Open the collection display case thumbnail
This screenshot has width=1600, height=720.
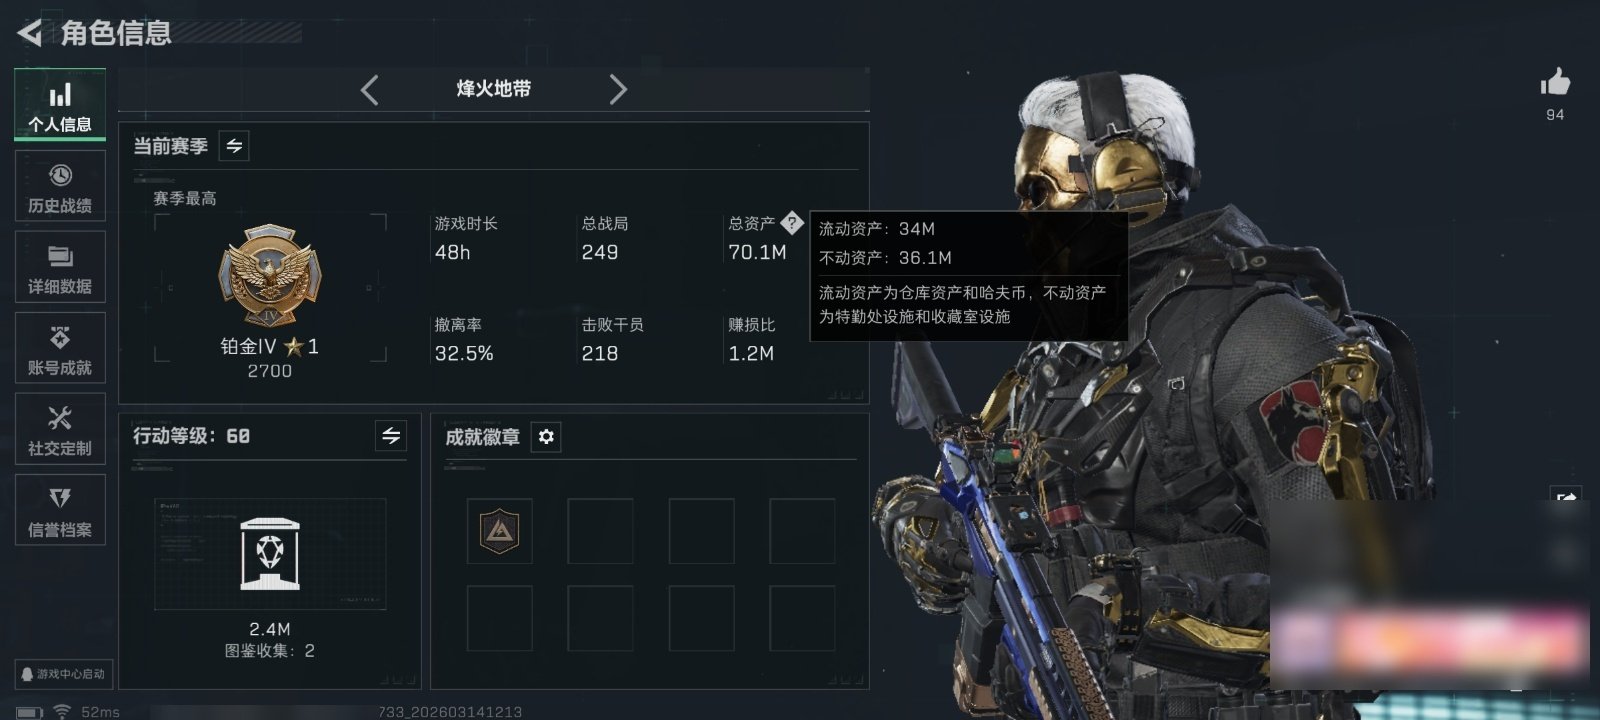270,554
